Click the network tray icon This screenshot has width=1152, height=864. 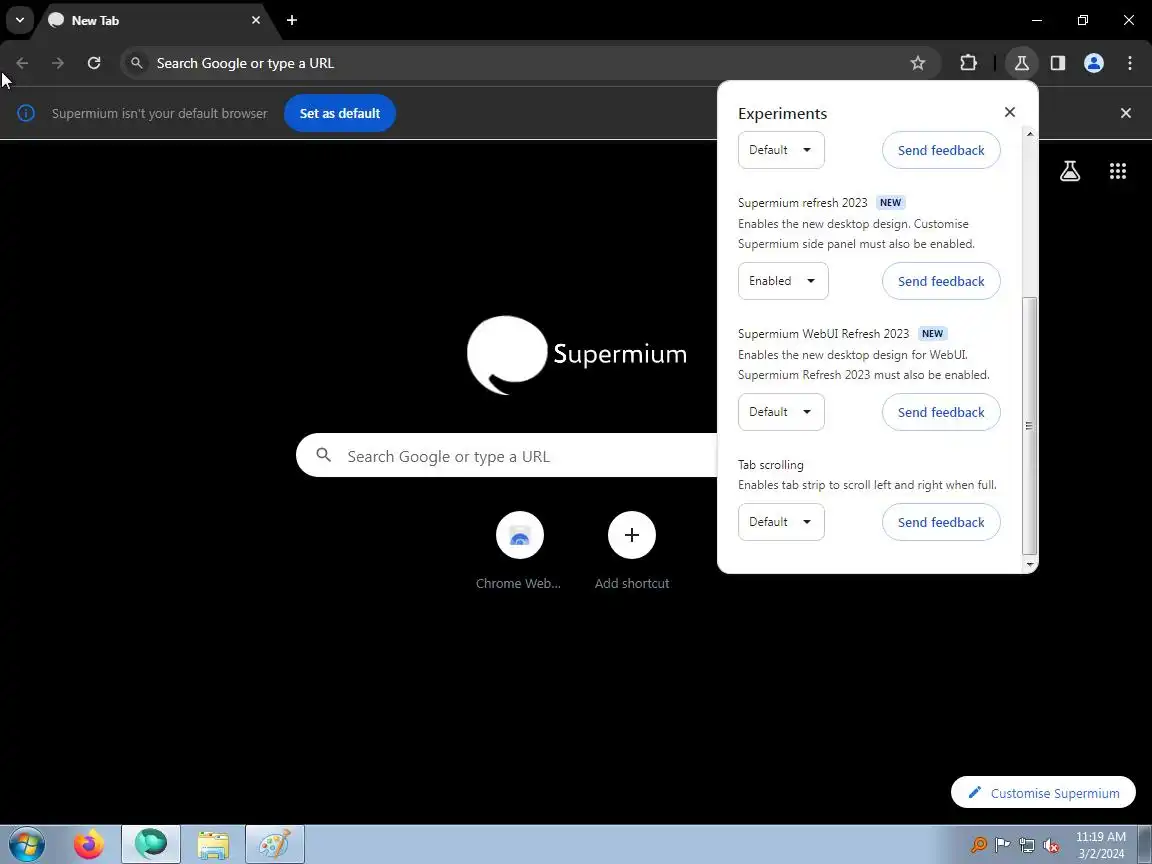tap(1027, 845)
